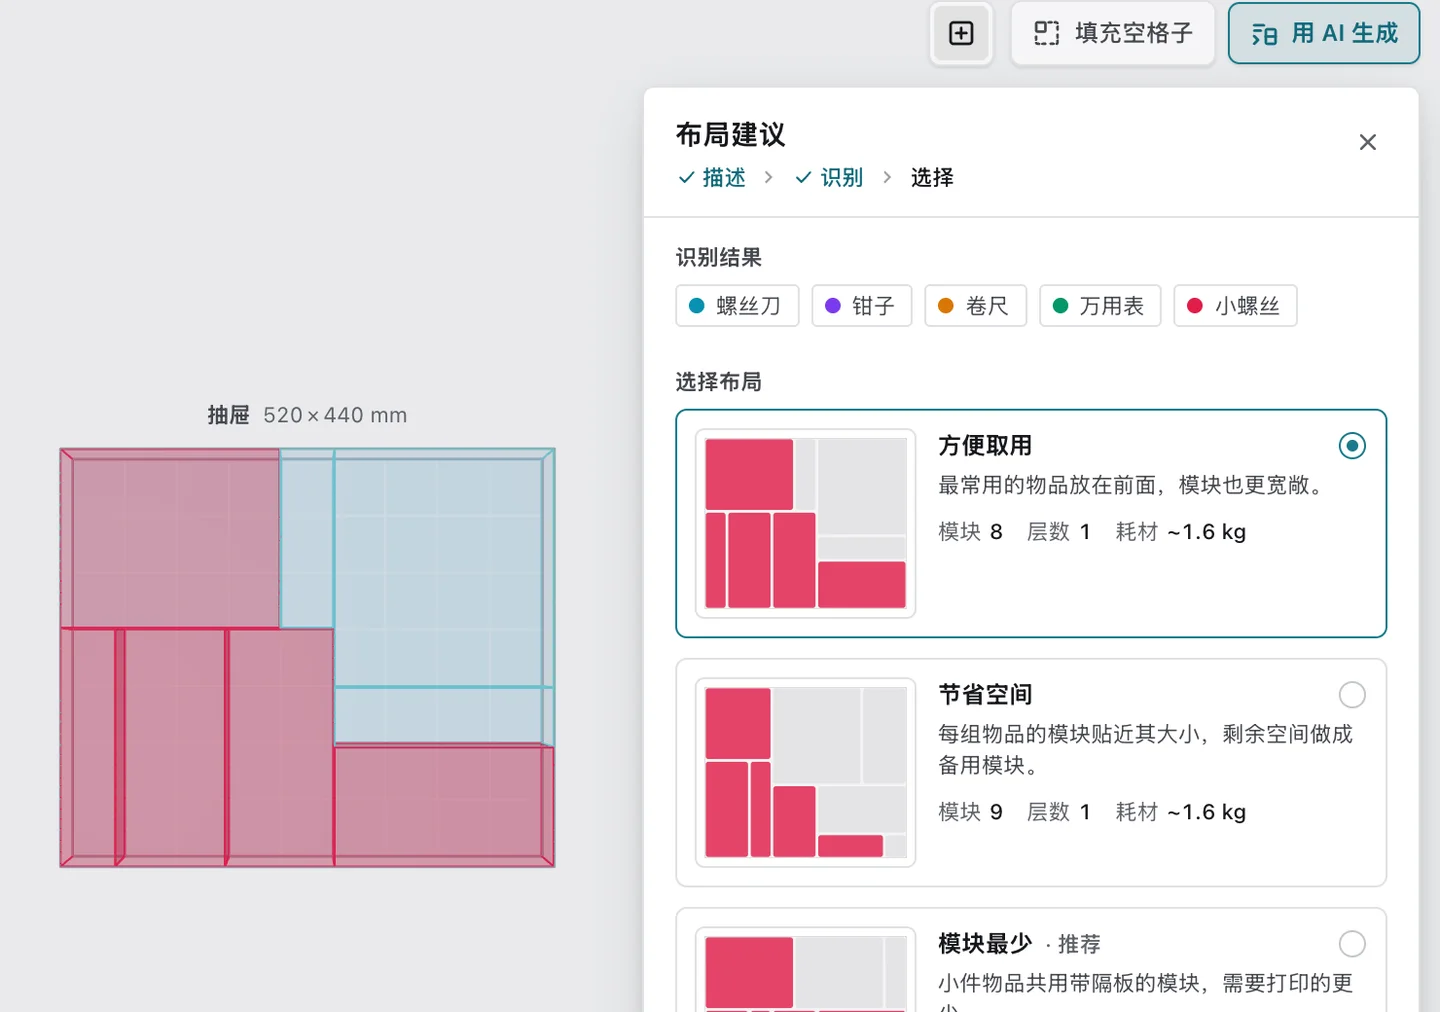The width and height of the screenshot is (1440, 1012).
Task: Click the 卷尺 item chip
Action: coord(975,306)
